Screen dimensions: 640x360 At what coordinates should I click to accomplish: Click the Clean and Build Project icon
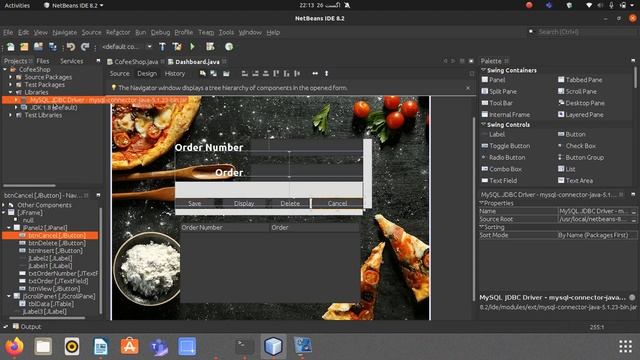coord(177,47)
